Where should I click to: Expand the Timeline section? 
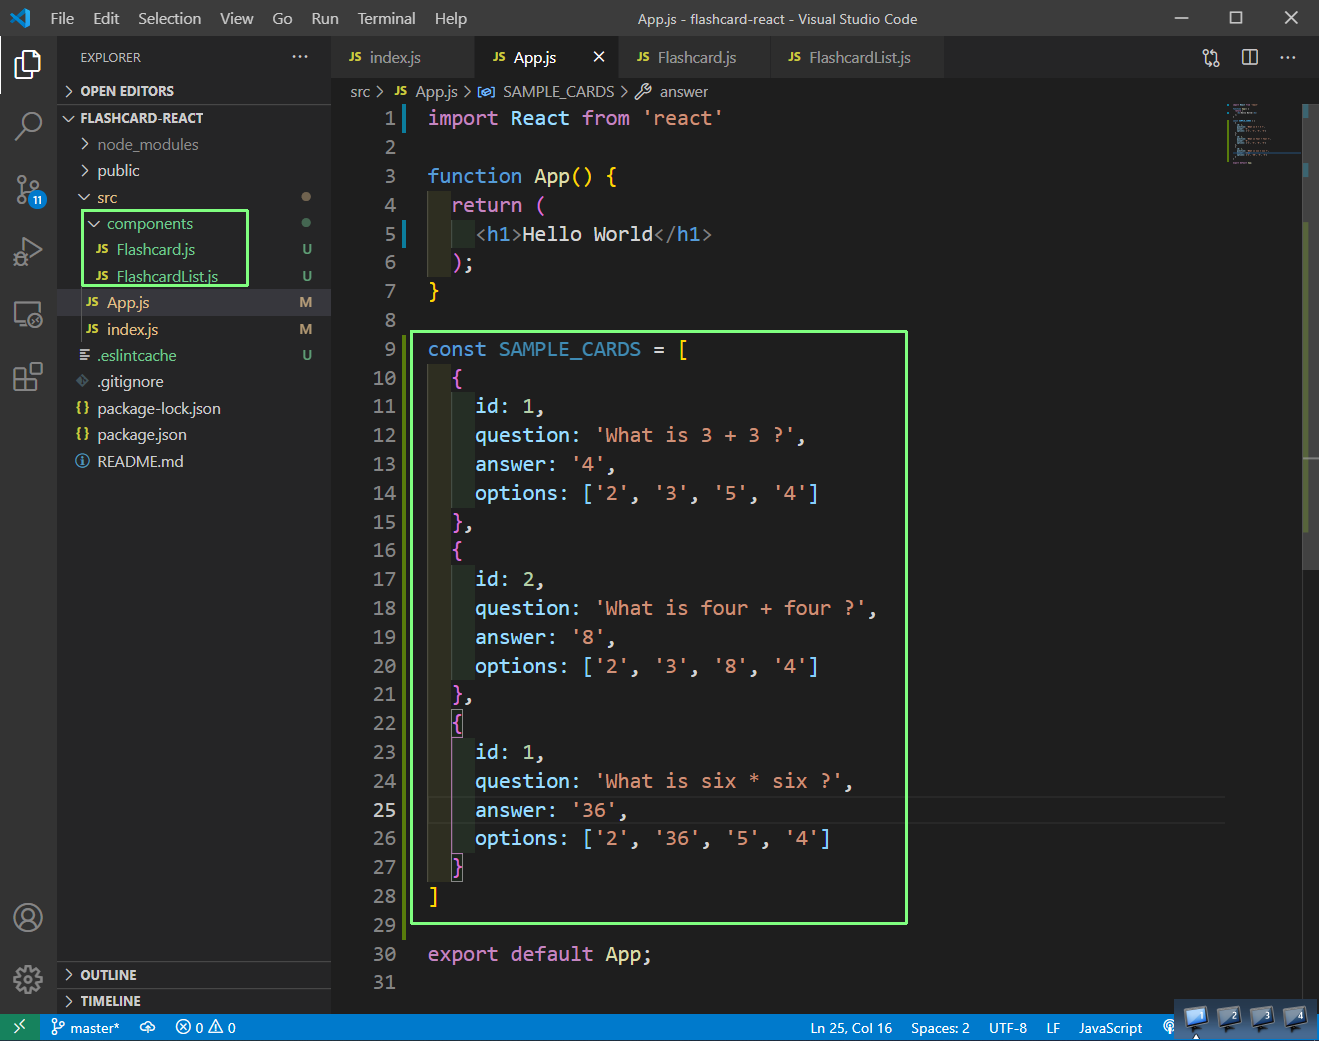pyautogui.click(x=194, y=1001)
